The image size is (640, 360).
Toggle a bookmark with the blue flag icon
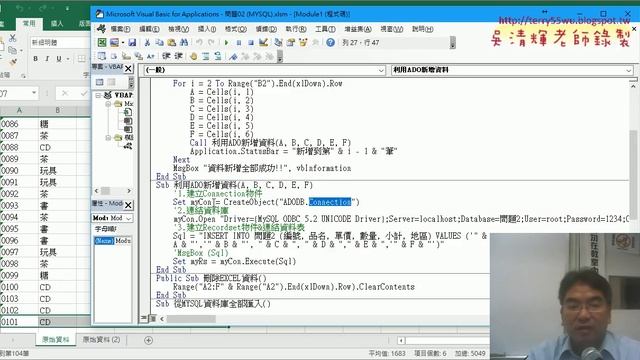click(233, 56)
